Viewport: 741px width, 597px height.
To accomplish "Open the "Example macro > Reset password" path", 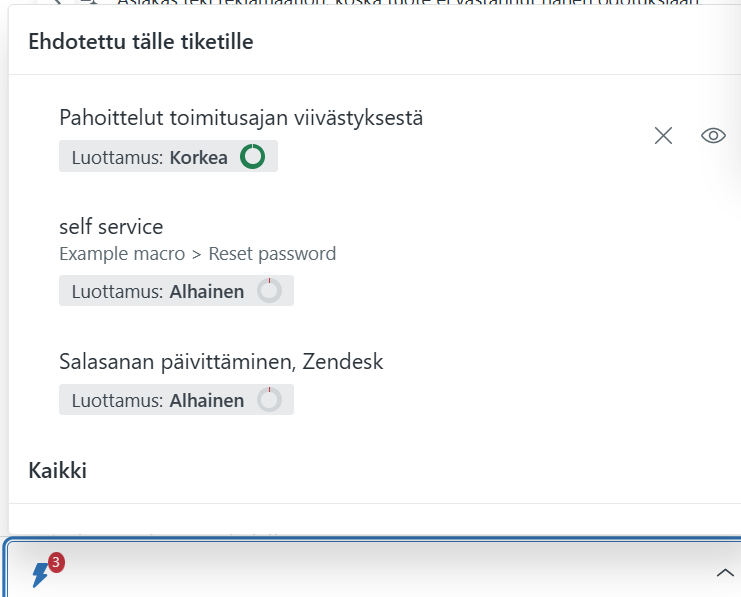I will [x=197, y=254].
